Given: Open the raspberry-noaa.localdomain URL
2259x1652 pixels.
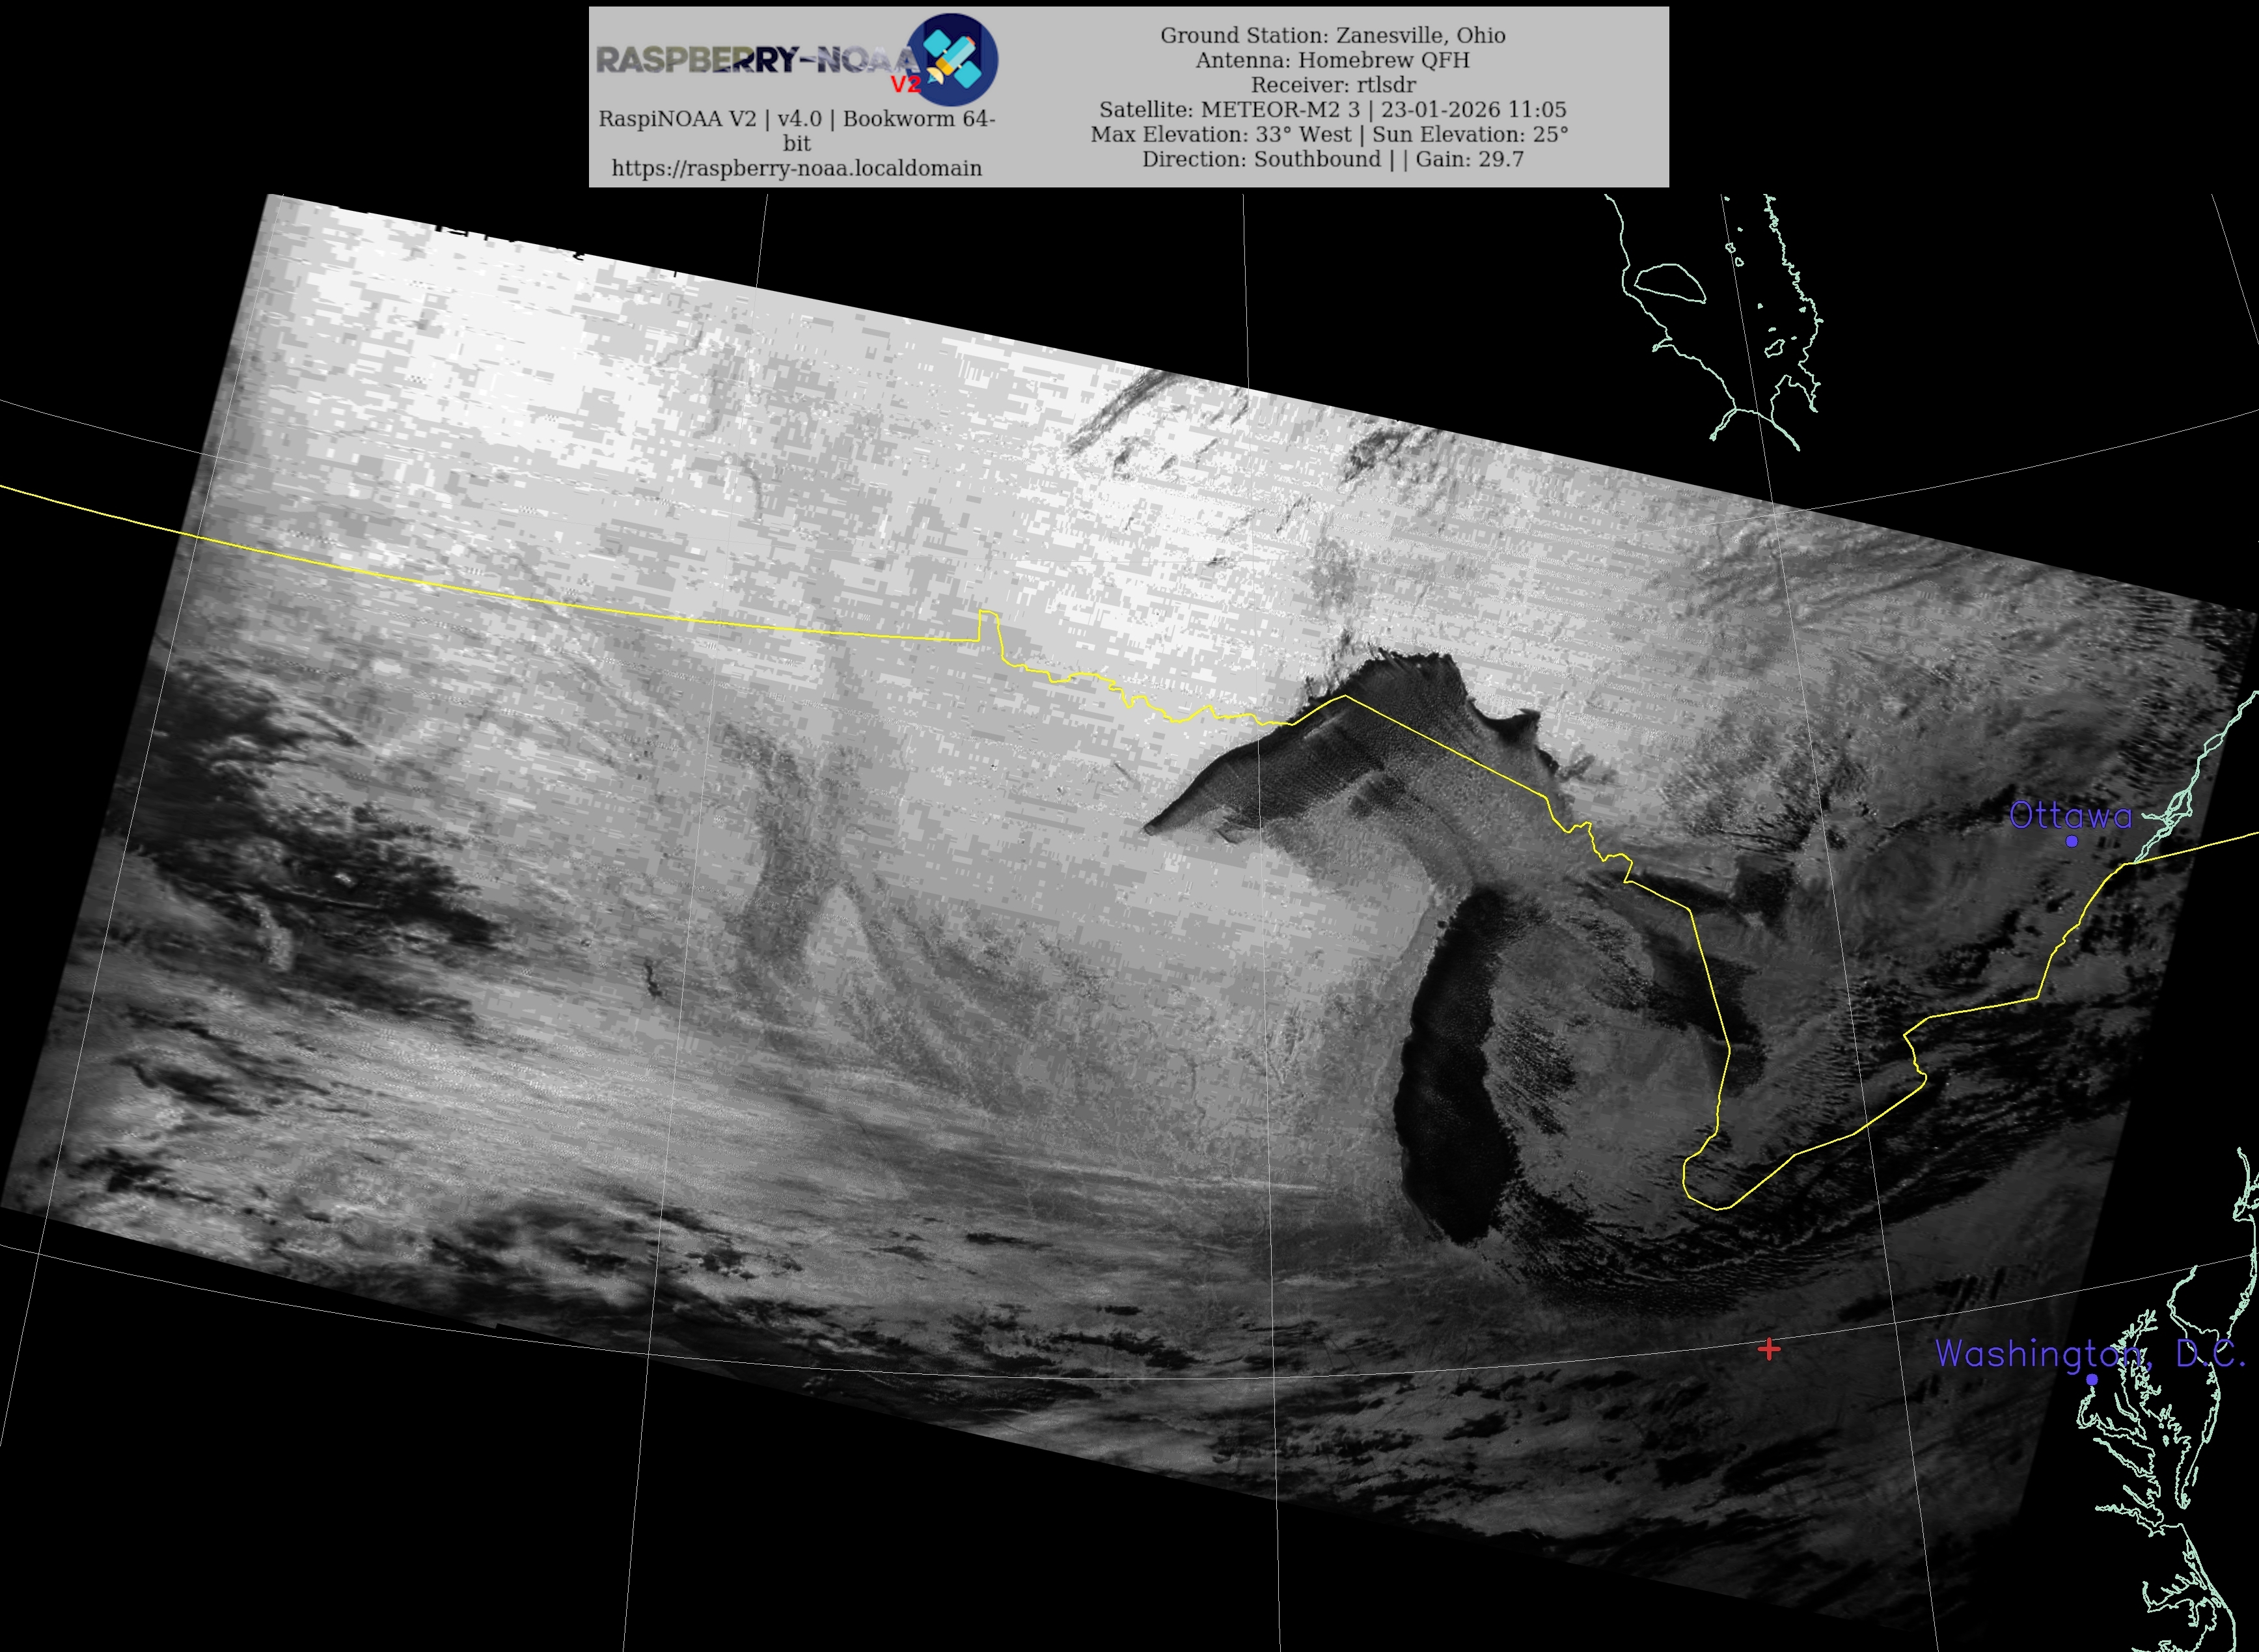Looking at the screenshot, I should pos(796,168).
